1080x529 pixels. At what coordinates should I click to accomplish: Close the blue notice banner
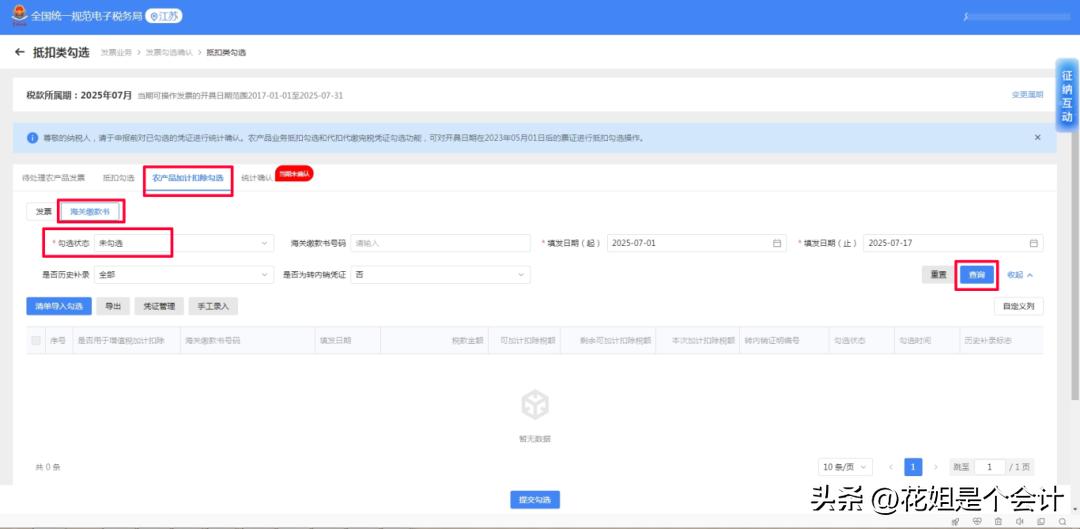(x=1037, y=138)
